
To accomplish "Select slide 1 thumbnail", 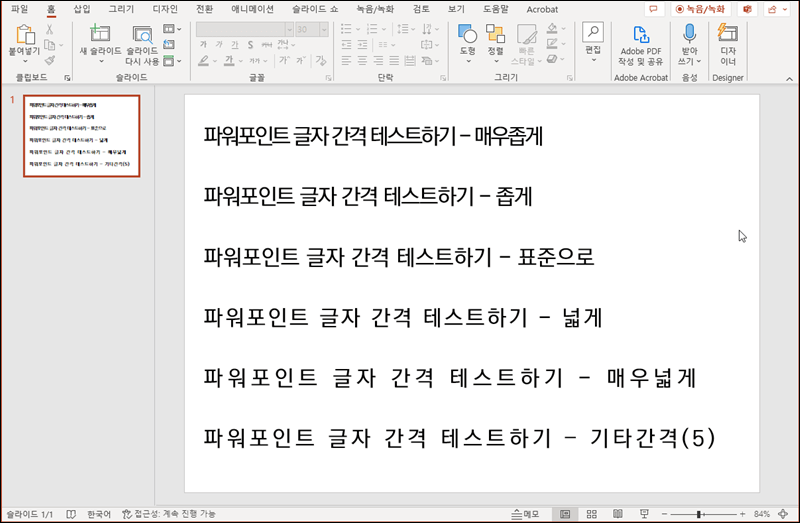I will tap(82, 136).
